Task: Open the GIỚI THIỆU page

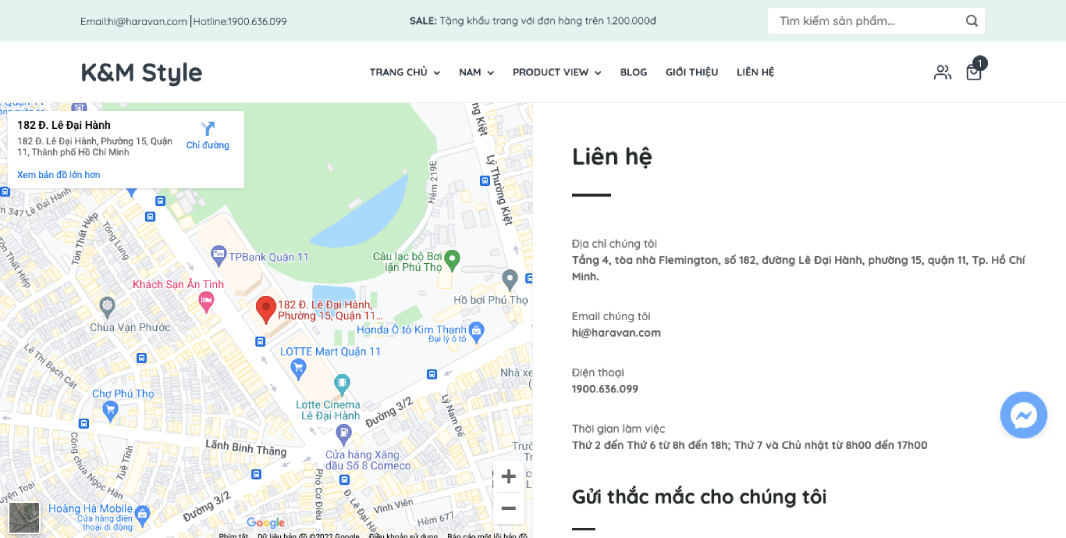Action: 691,72
